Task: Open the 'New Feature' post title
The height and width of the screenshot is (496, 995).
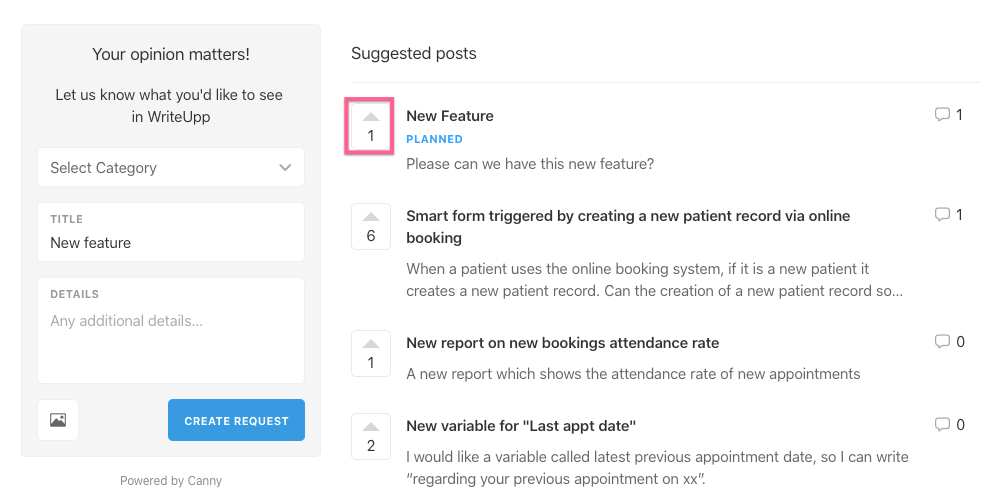Action: tap(450, 116)
